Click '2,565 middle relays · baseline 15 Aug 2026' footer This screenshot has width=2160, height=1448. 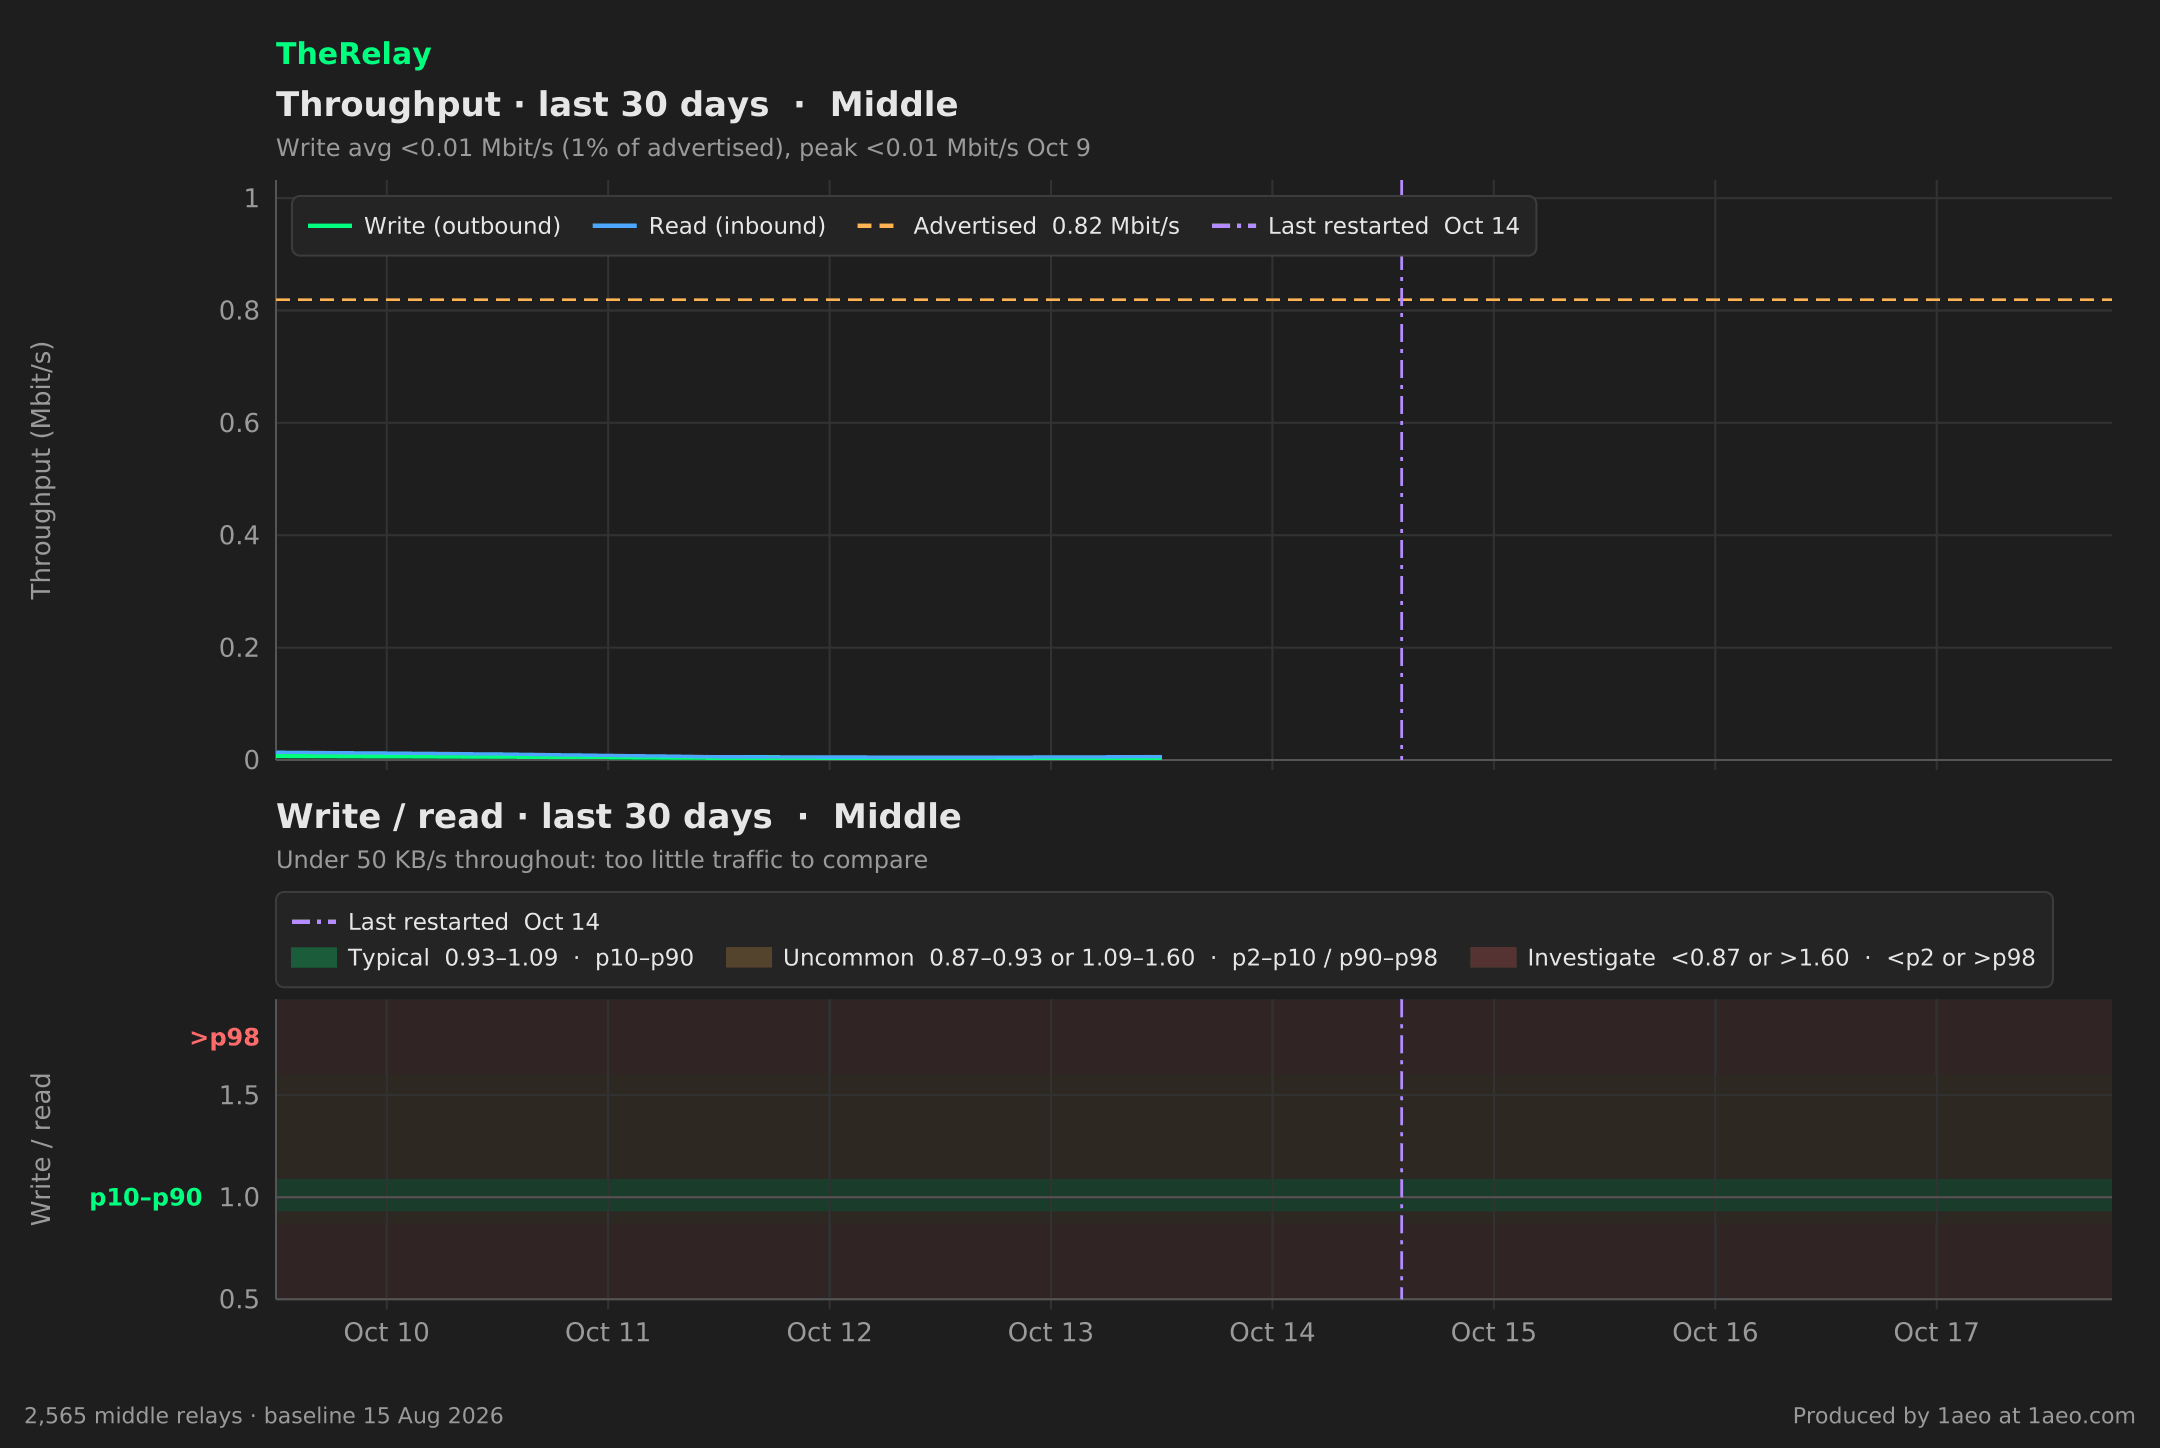(x=264, y=1416)
